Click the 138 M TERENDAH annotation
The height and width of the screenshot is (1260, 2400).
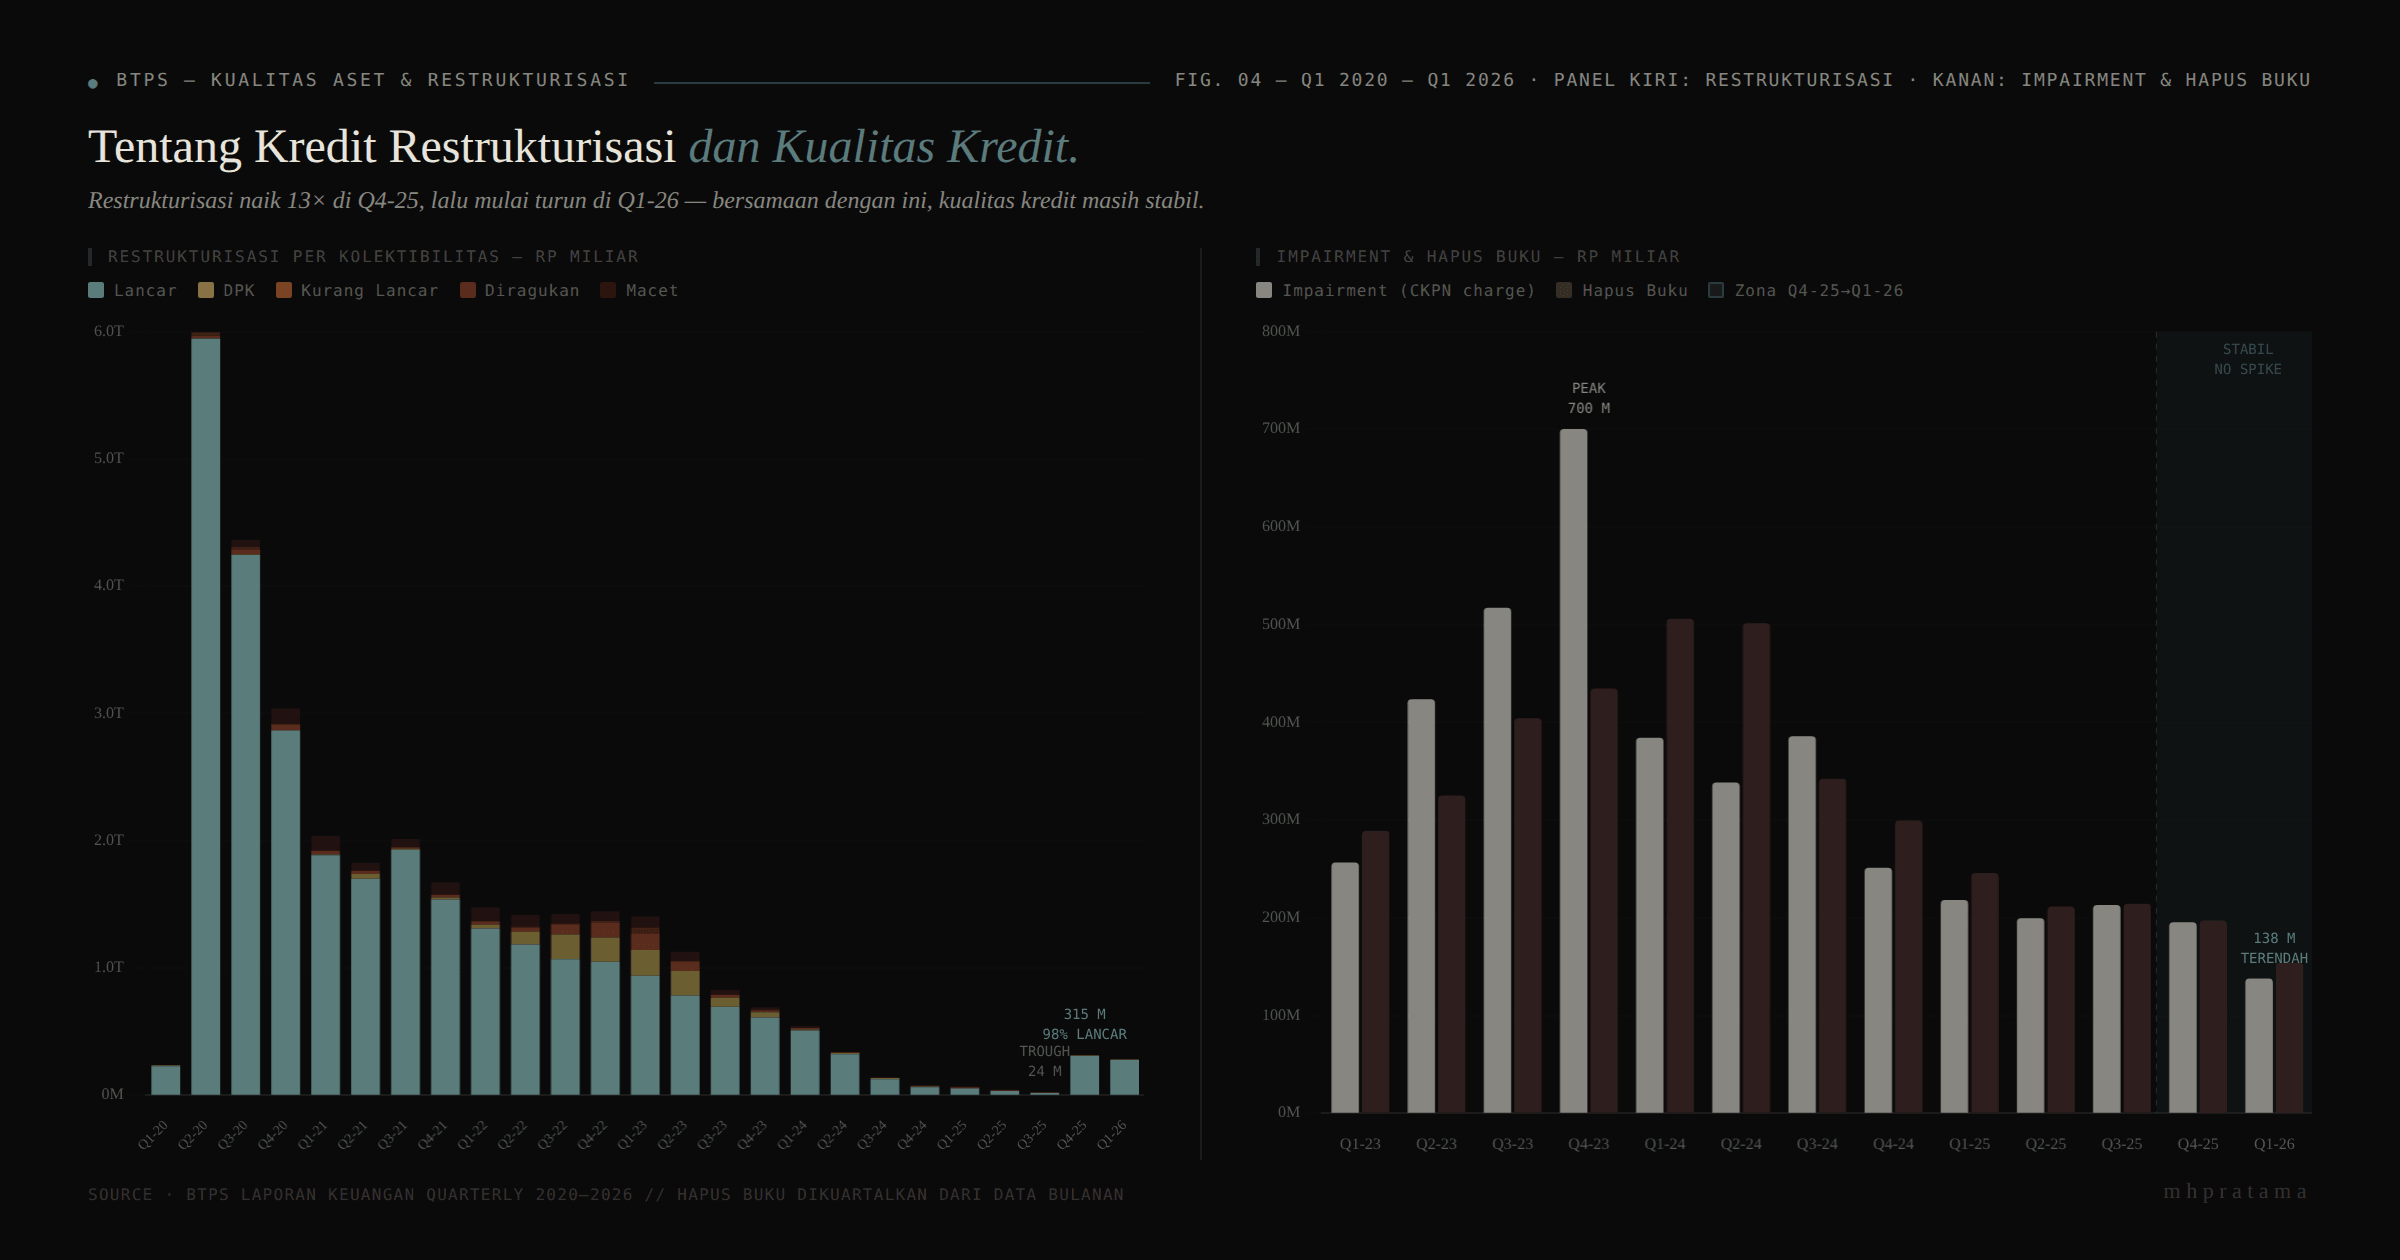(2274, 948)
